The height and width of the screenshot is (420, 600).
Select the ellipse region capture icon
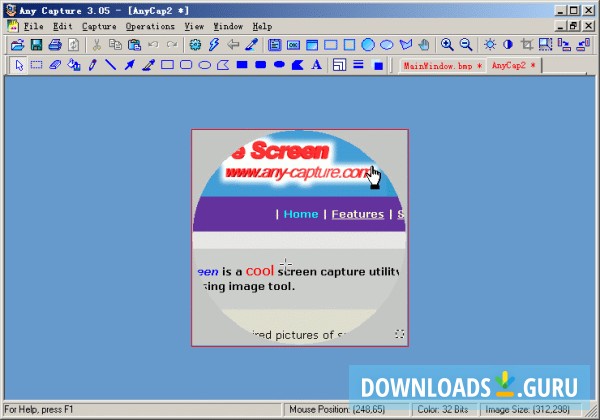coord(387,45)
